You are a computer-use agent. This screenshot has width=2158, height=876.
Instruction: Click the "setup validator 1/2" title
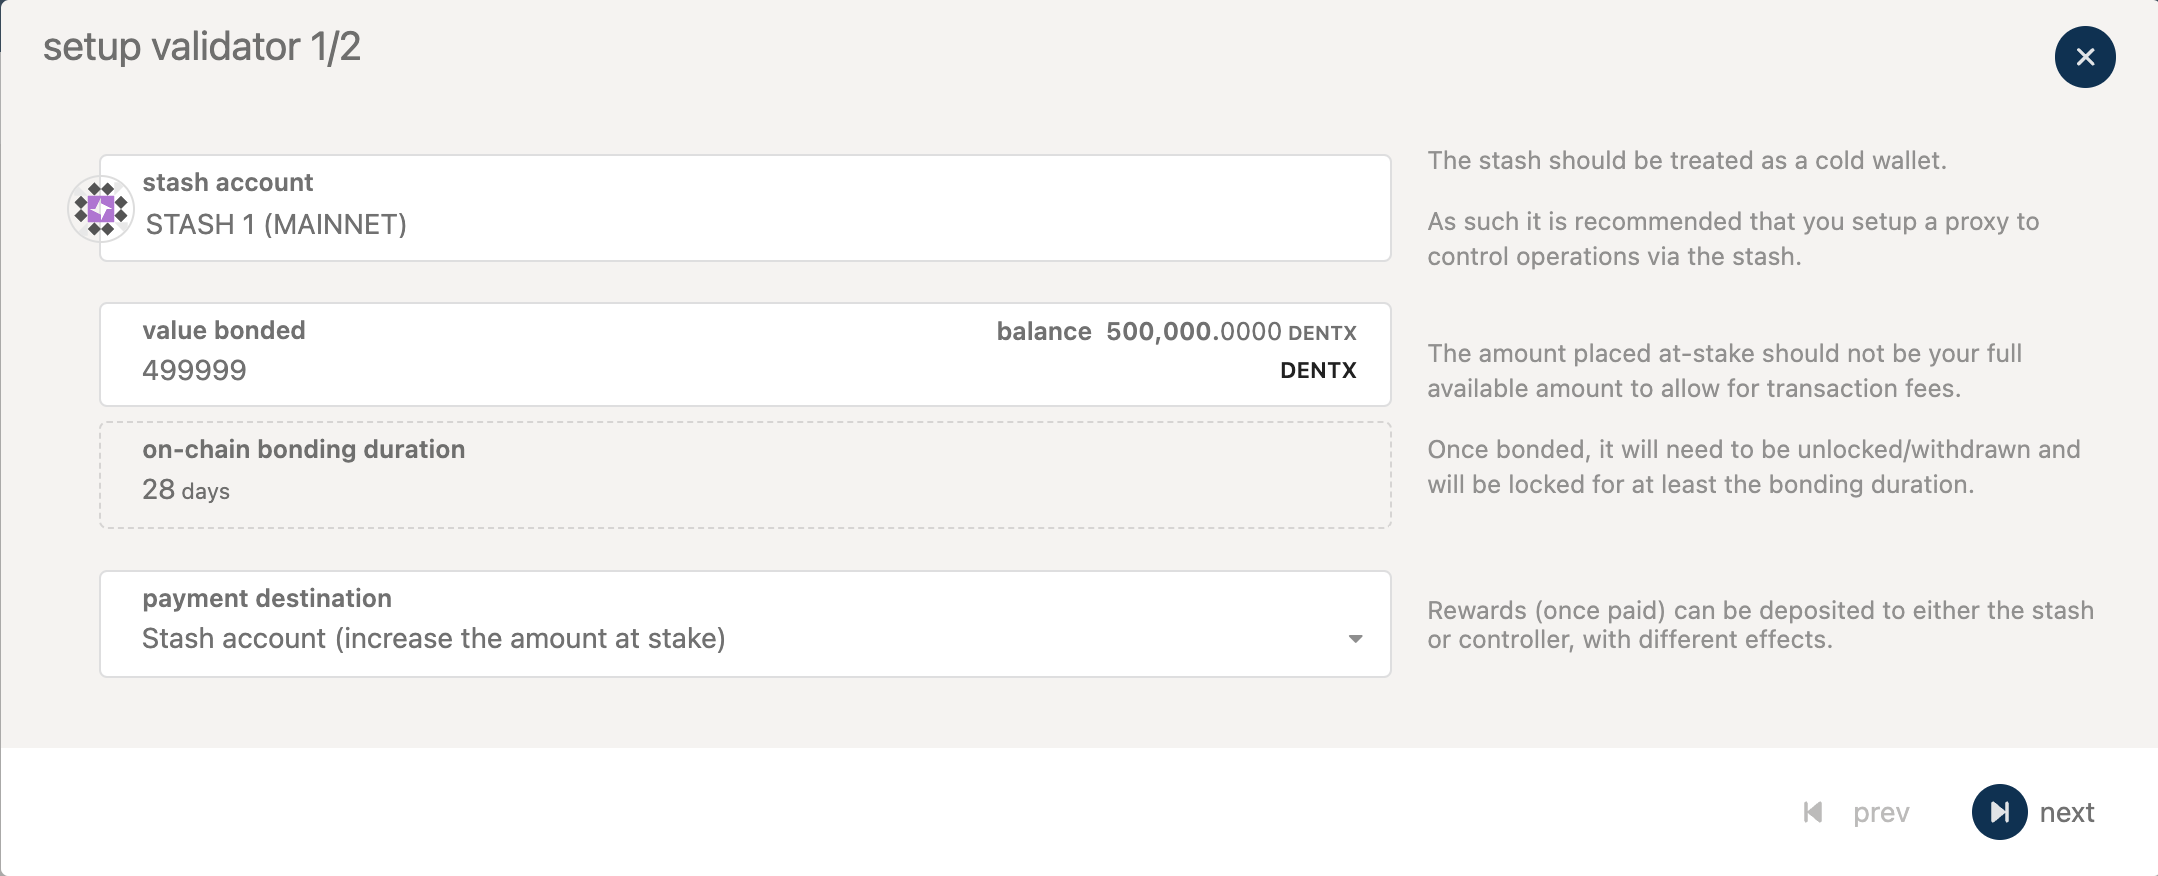tap(202, 47)
